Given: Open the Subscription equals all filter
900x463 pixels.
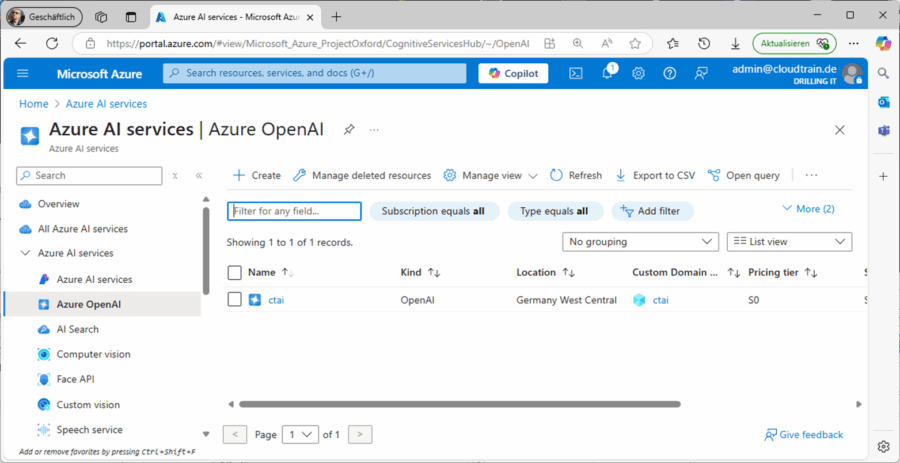Looking at the screenshot, I should pos(434,211).
